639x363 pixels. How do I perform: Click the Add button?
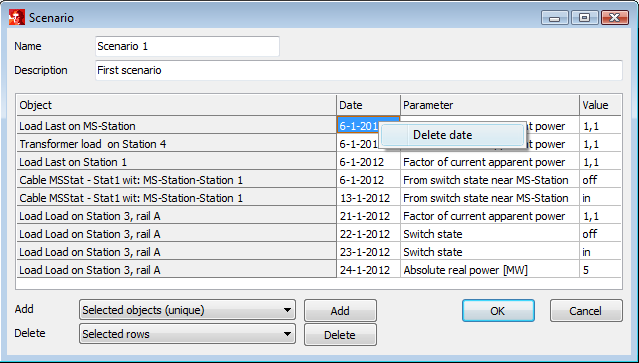[x=340, y=311]
